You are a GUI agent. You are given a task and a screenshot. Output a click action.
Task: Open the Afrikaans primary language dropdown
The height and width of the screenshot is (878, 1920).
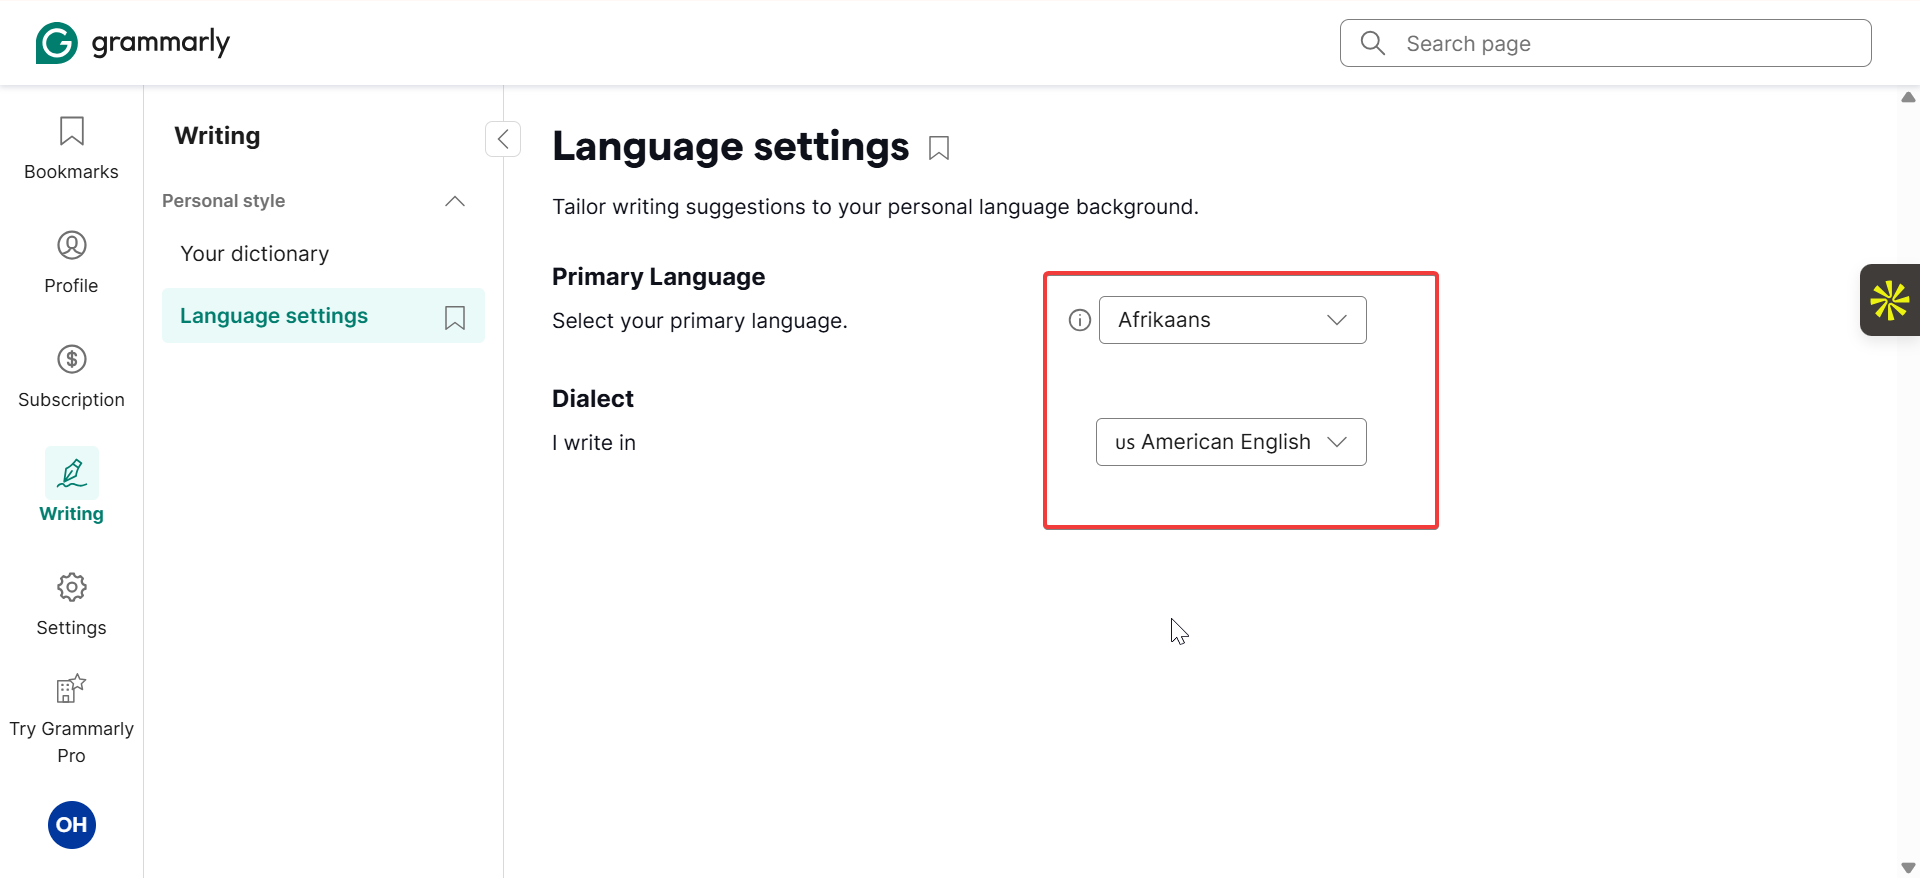1232,320
